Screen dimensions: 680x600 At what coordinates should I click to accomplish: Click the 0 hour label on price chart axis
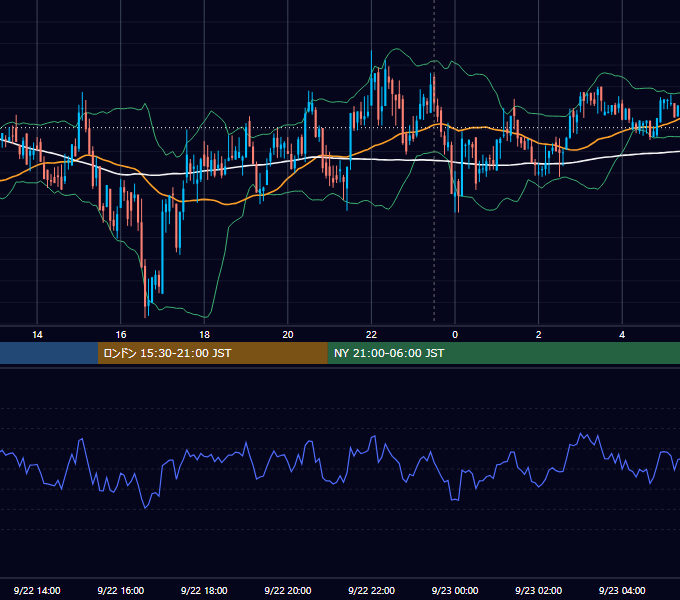click(x=455, y=335)
